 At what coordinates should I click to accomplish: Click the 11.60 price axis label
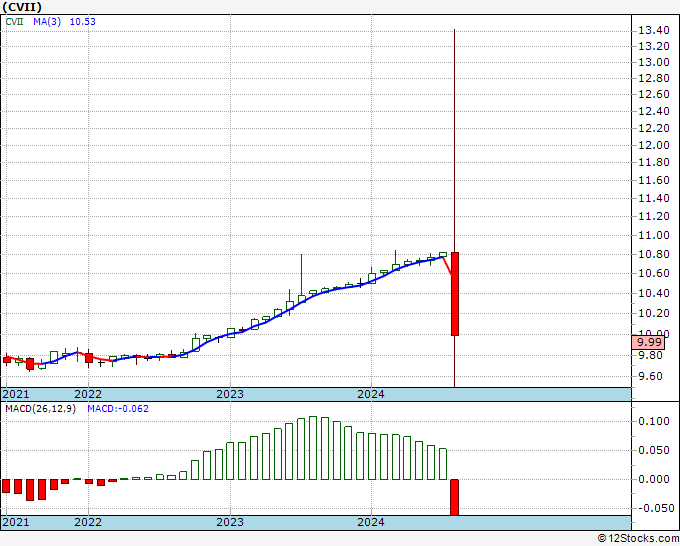[x=654, y=180]
